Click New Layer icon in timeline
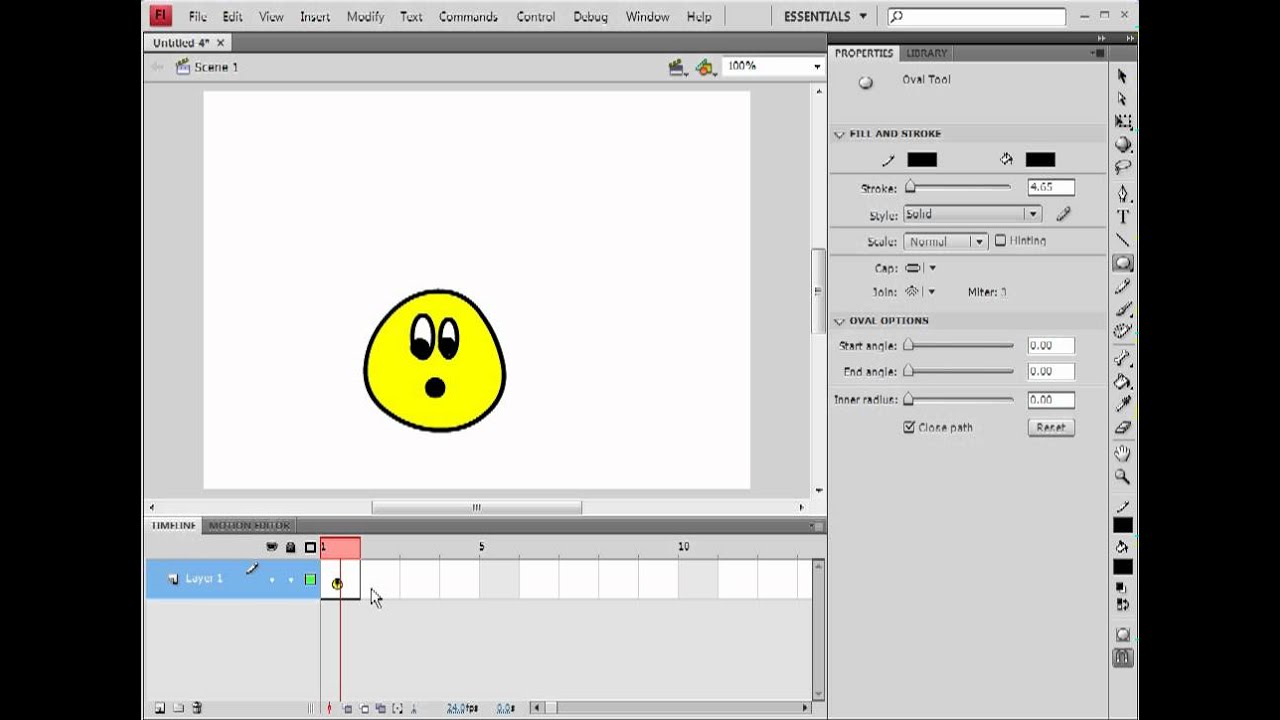Image resolution: width=1280 pixels, height=720 pixels. (x=160, y=708)
